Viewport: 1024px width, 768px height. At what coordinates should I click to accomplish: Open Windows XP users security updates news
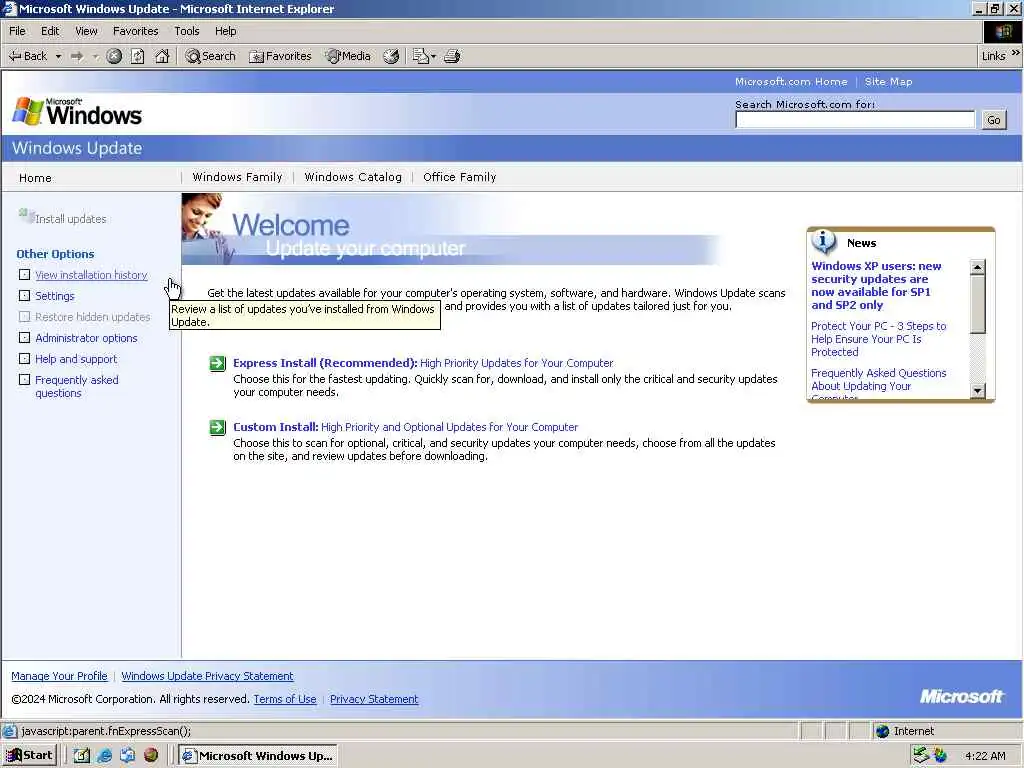[x=876, y=285]
